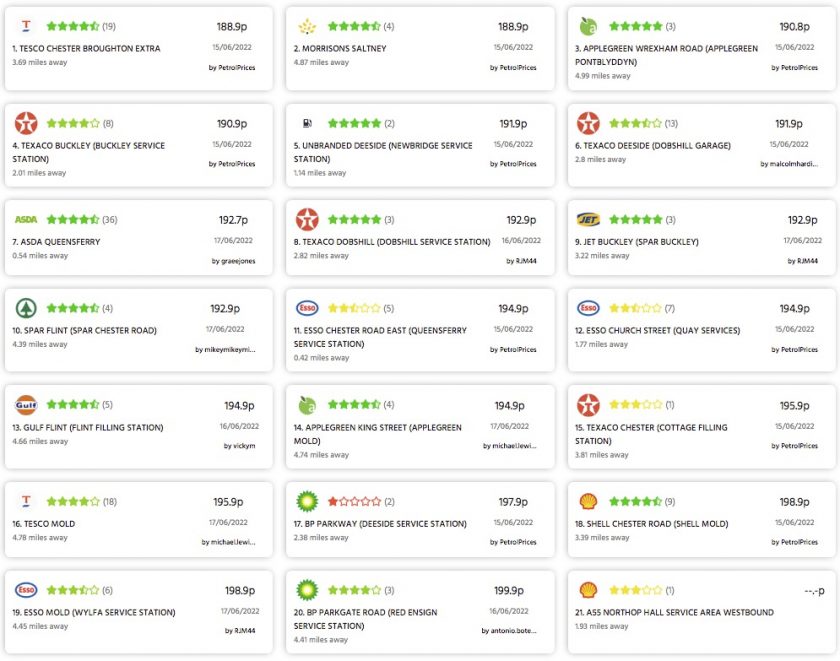Click the Texaco star logo on Buckley card
The width and height of the screenshot is (840, 661).
pos(26,123)
